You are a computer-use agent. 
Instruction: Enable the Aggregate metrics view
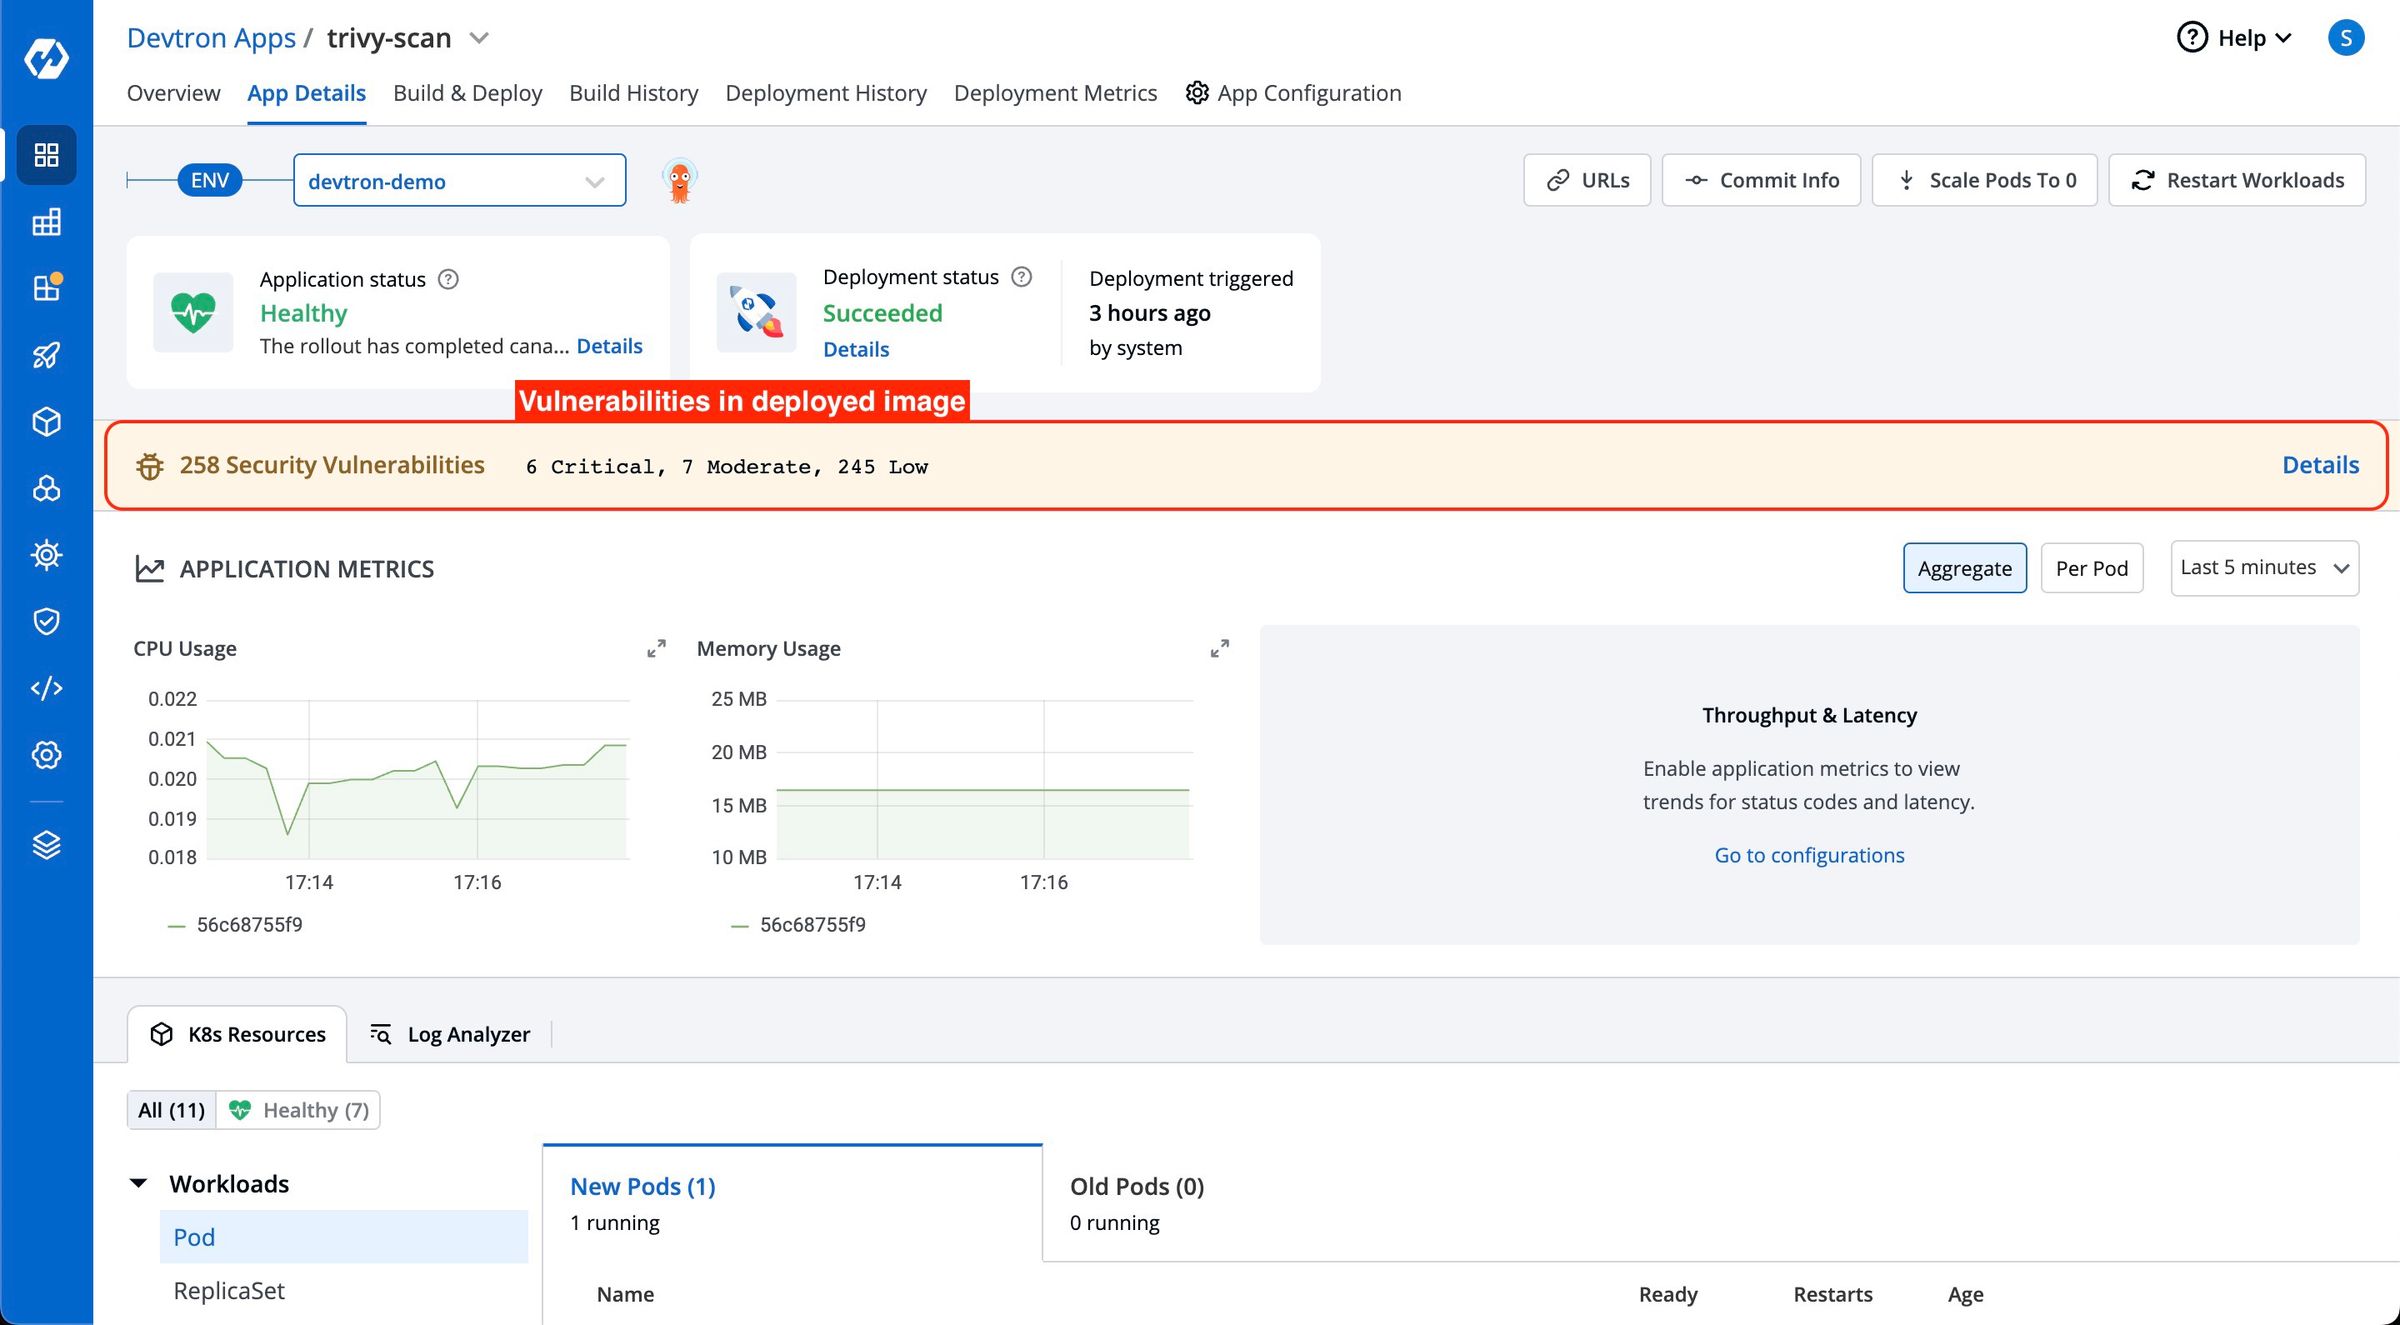click(x=1964, y=567)
